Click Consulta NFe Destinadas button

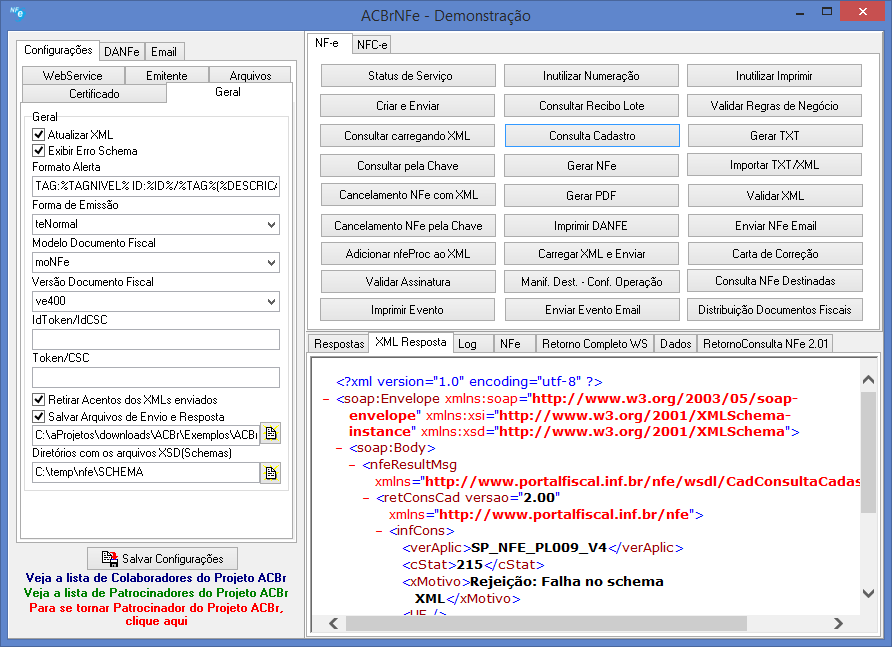tap(775, 281)
